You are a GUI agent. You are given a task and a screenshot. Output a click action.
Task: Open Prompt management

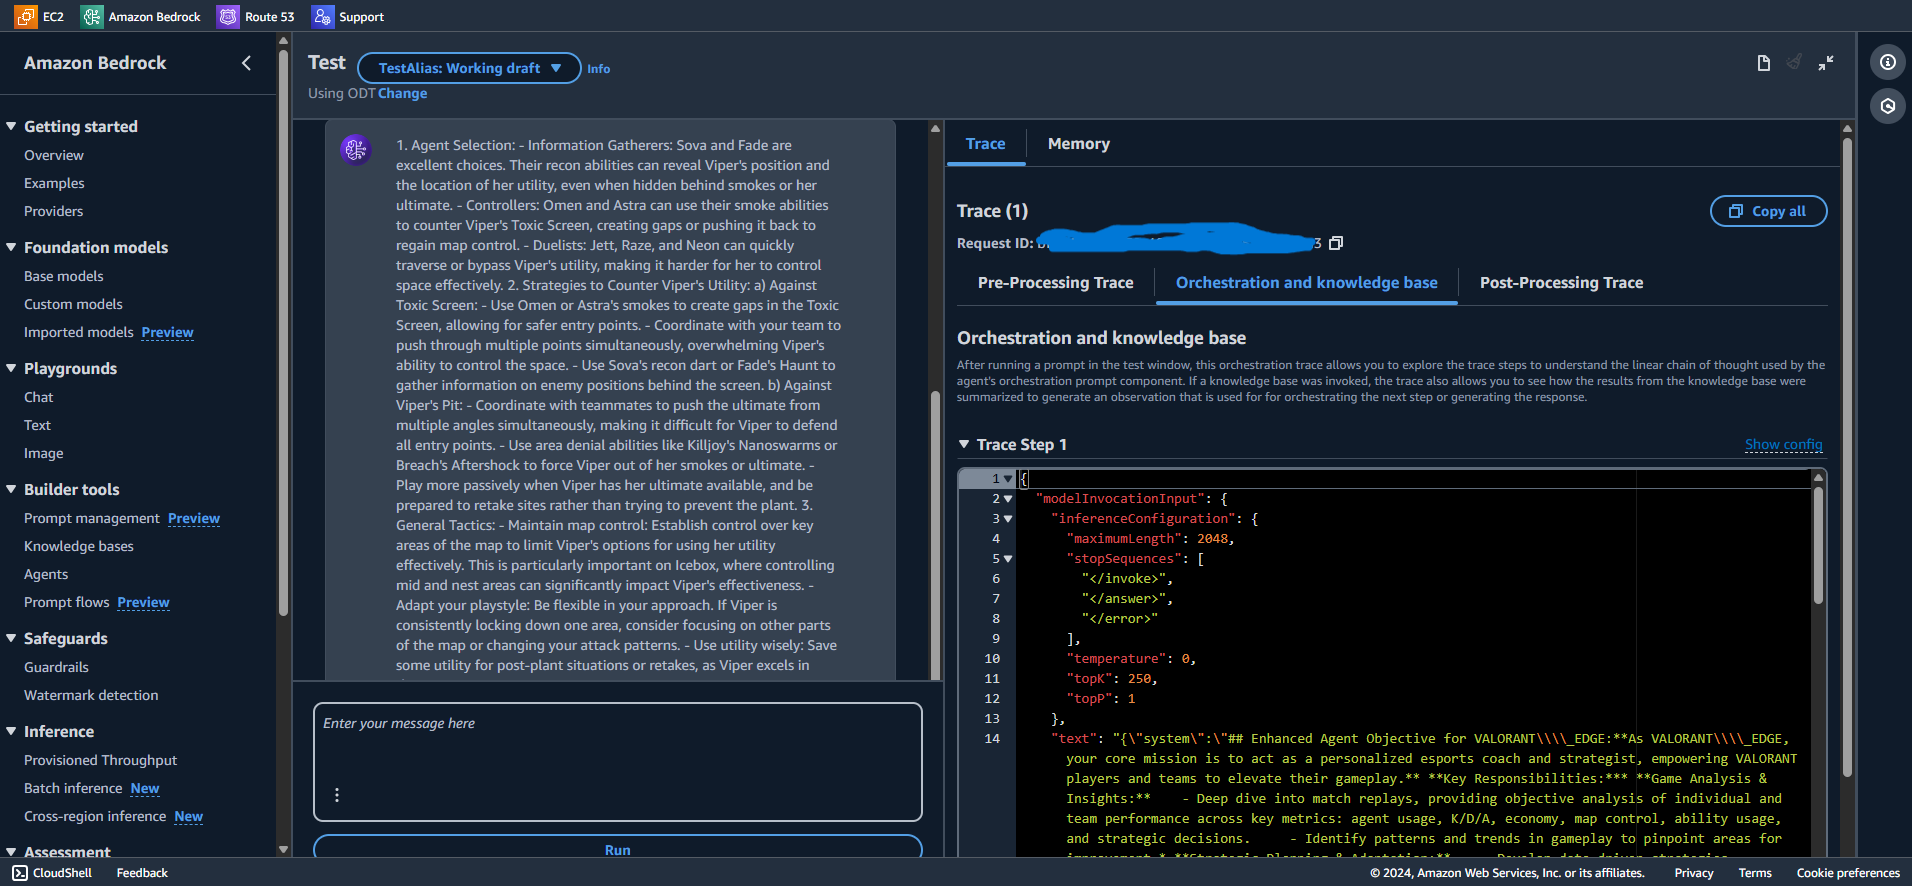(x=92, y=518)
